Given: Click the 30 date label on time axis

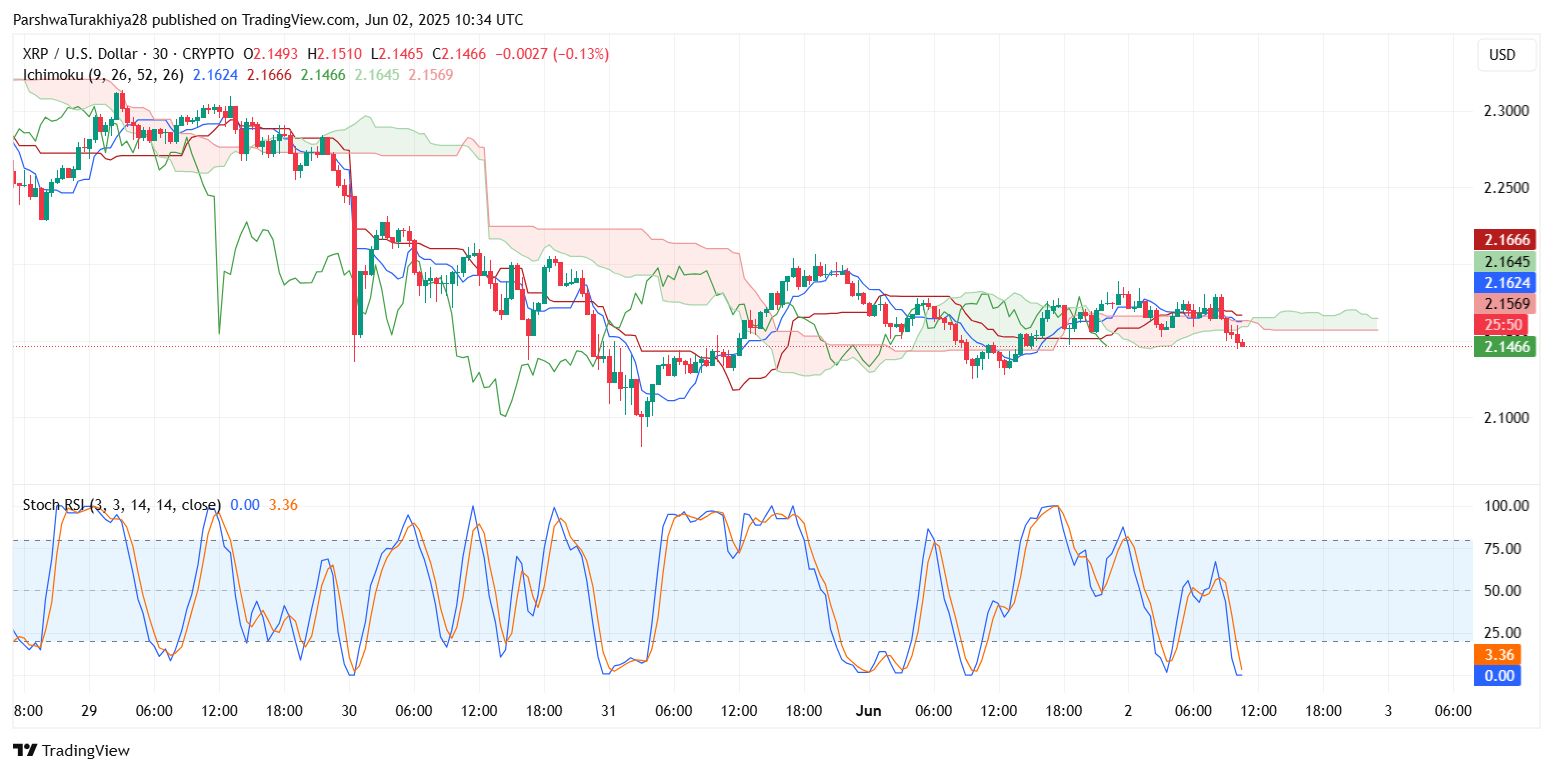Looking at the screenshot, I should click(x=349, y=710).
